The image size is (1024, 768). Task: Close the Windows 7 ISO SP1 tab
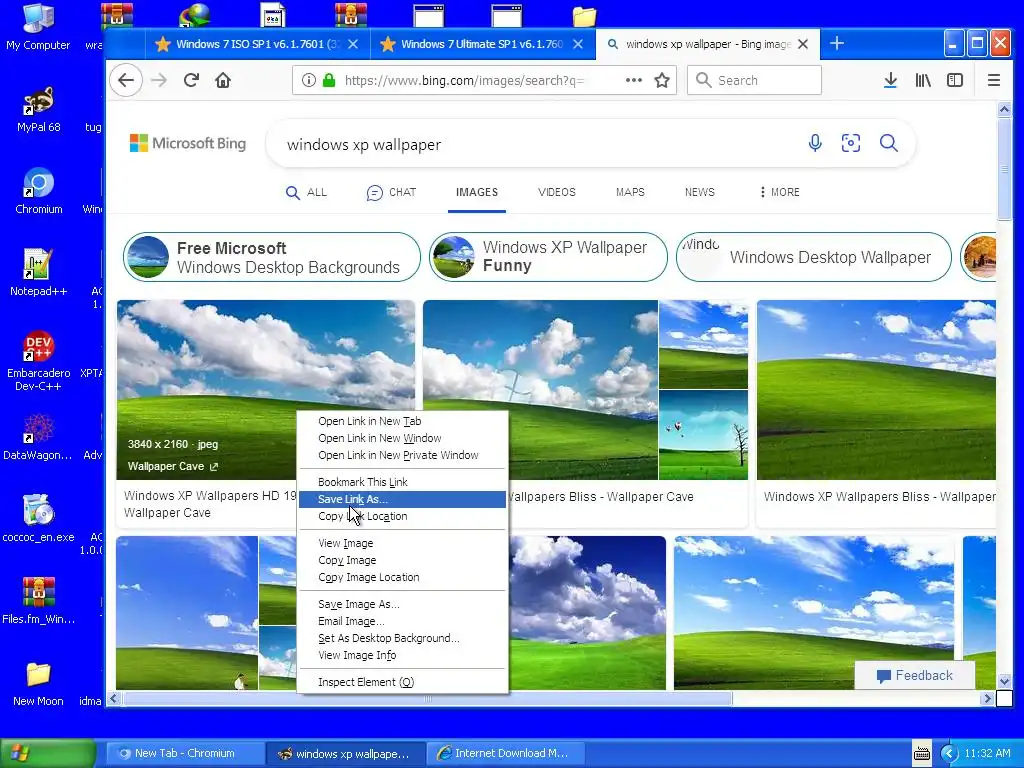pos(353,44)
